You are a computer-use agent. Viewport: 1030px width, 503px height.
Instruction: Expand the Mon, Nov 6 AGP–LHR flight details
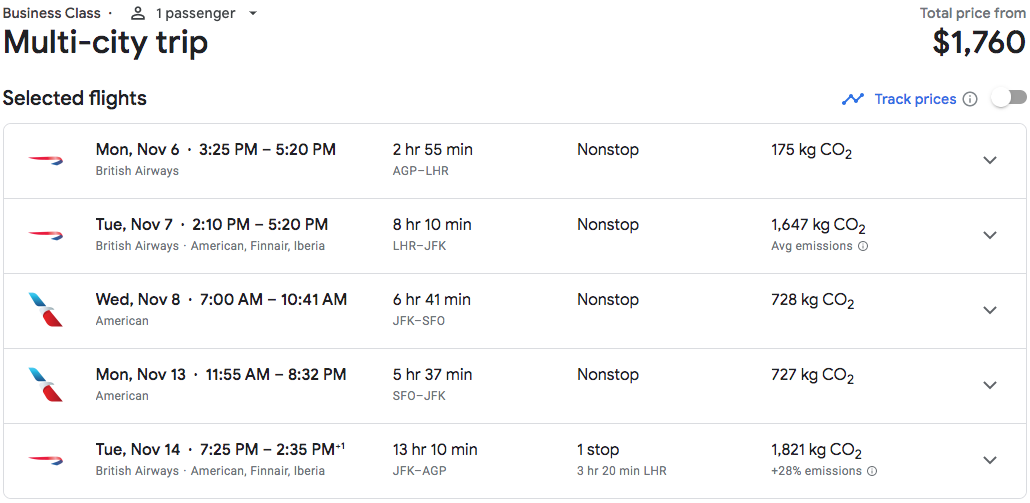click(990, 160)
